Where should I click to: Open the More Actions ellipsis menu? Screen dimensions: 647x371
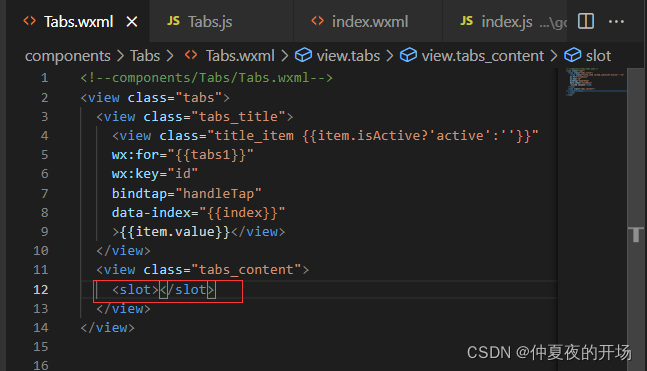pos(616,21)
